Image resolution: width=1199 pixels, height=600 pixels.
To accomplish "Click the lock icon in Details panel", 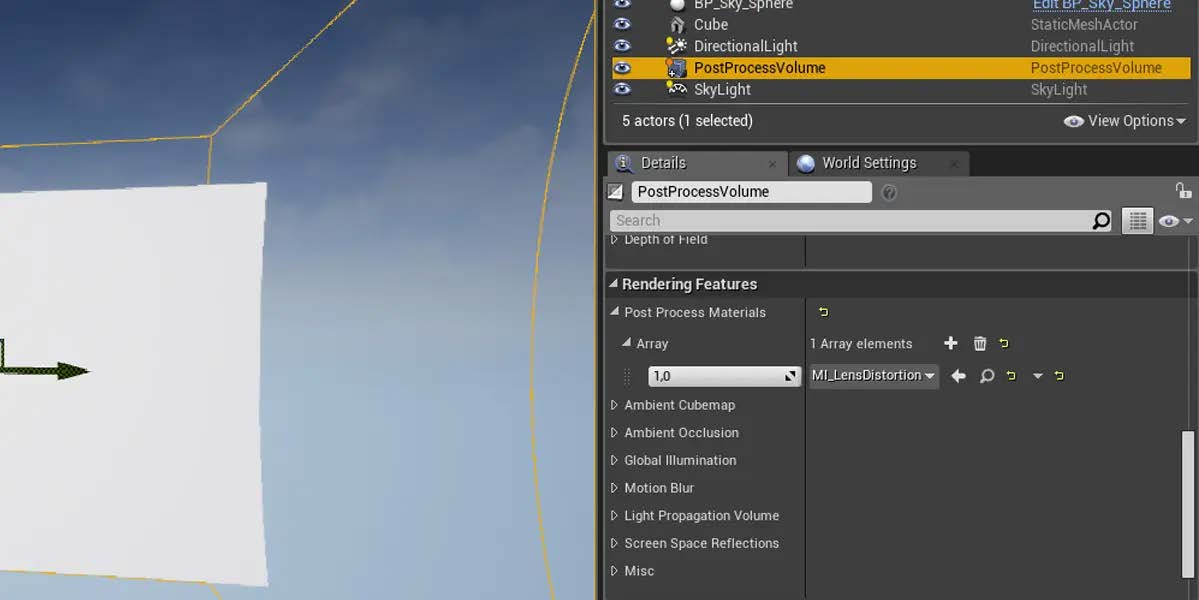I will click(1183, 191).
